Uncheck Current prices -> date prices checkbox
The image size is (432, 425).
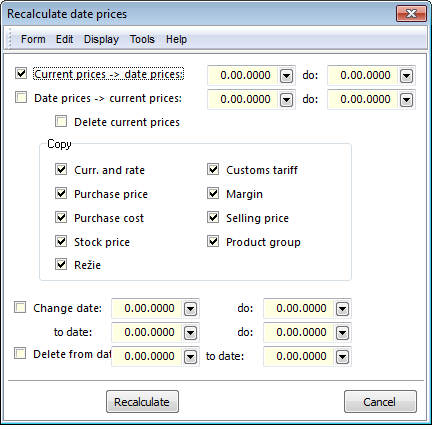21,73
